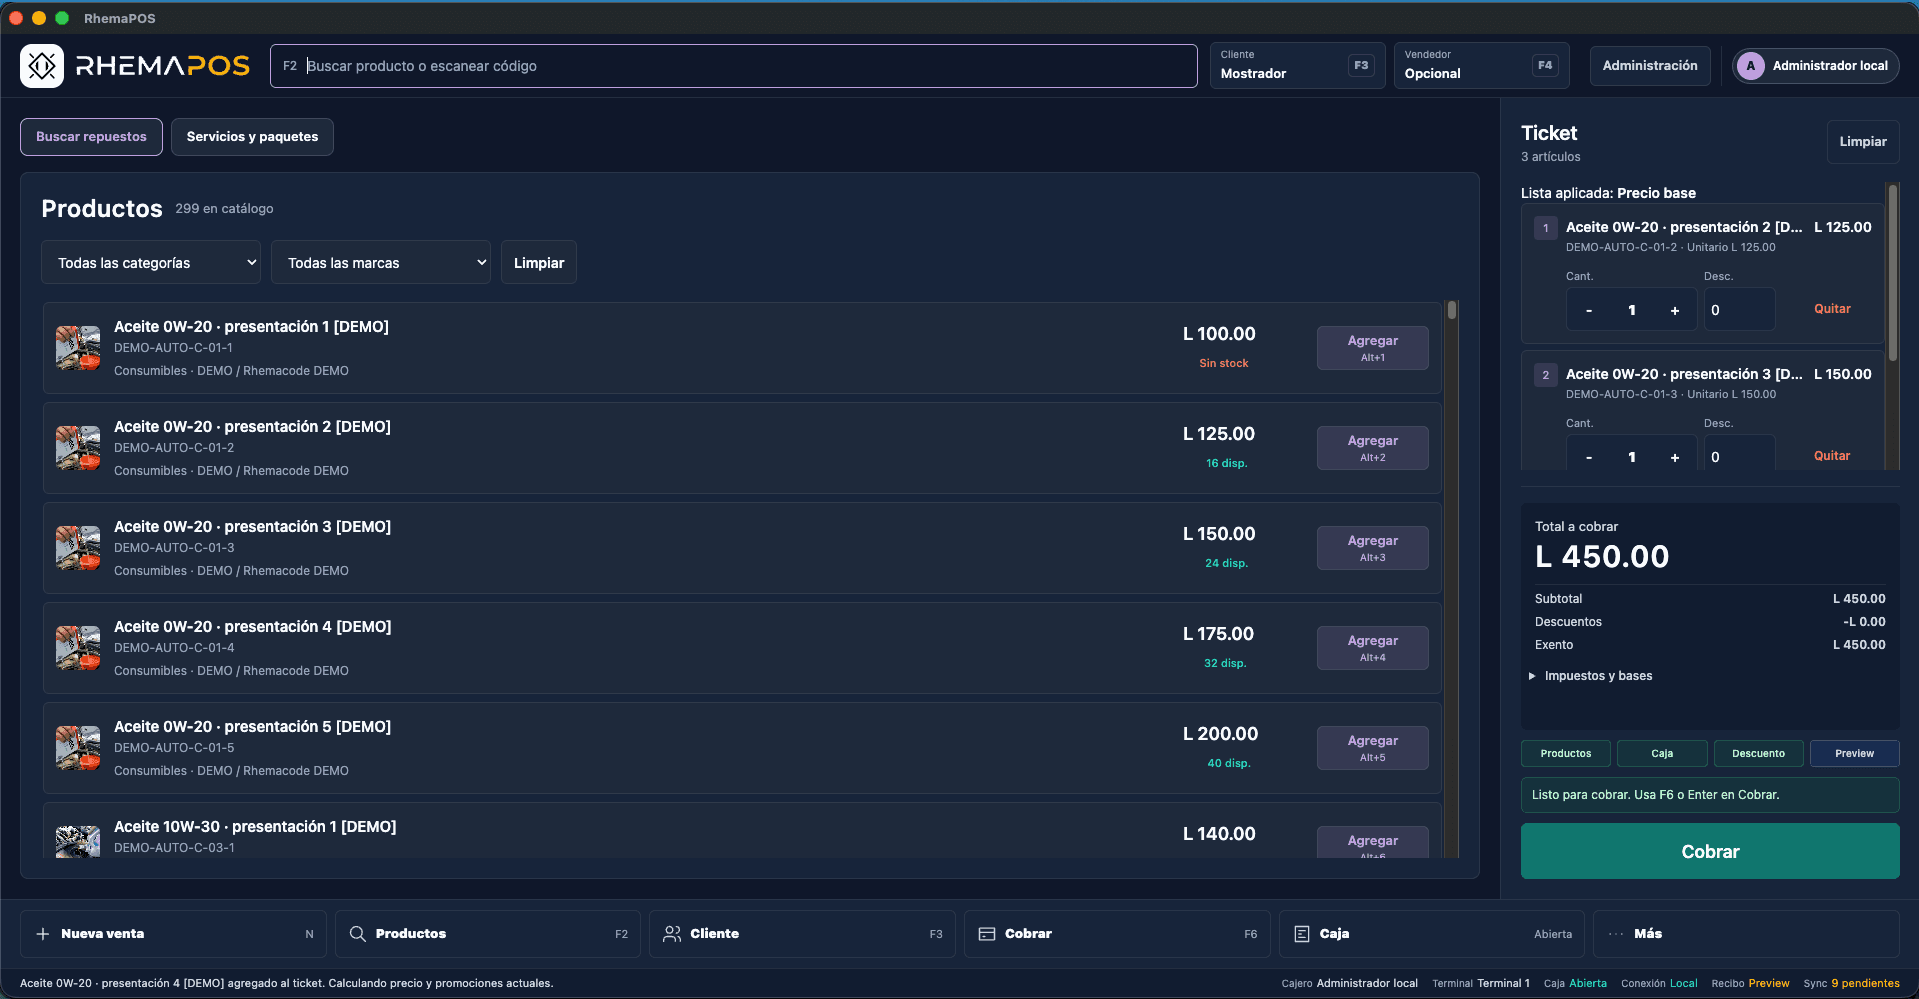
Task: Switch to Servicios y paquetes tab
Action: coord(252,137)
